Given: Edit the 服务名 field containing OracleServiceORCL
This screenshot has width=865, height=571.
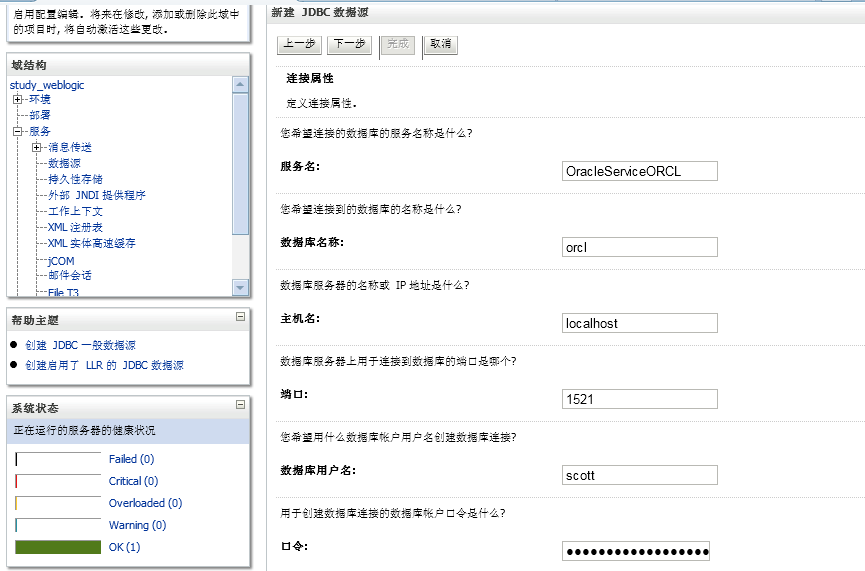Looking at the screenshot, I should pyautogui.click(x=639, y=171).
